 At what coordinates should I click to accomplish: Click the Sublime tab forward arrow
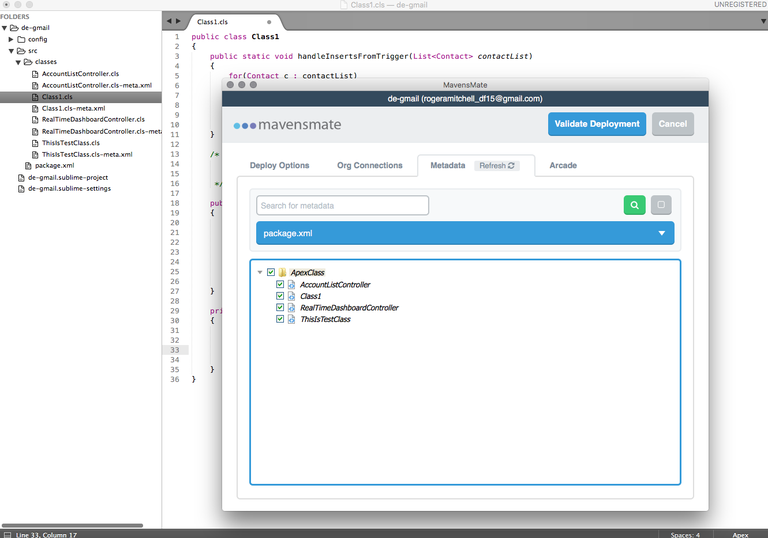click(x=178, y=21)
